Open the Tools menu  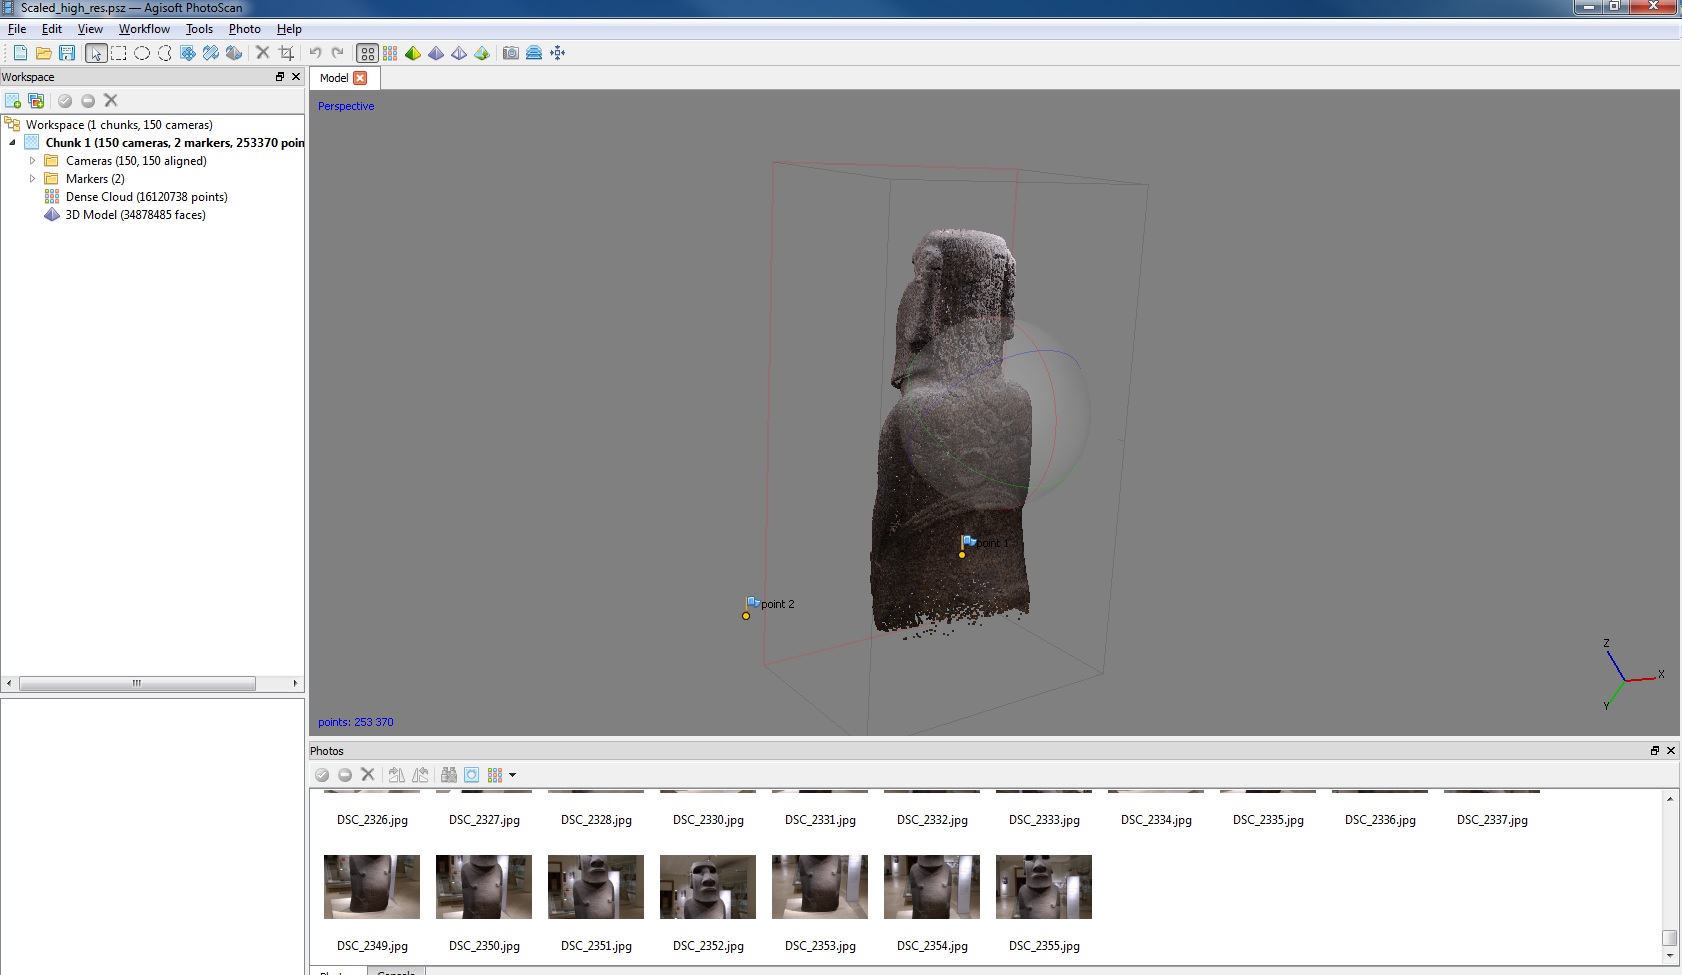(199, 29)
